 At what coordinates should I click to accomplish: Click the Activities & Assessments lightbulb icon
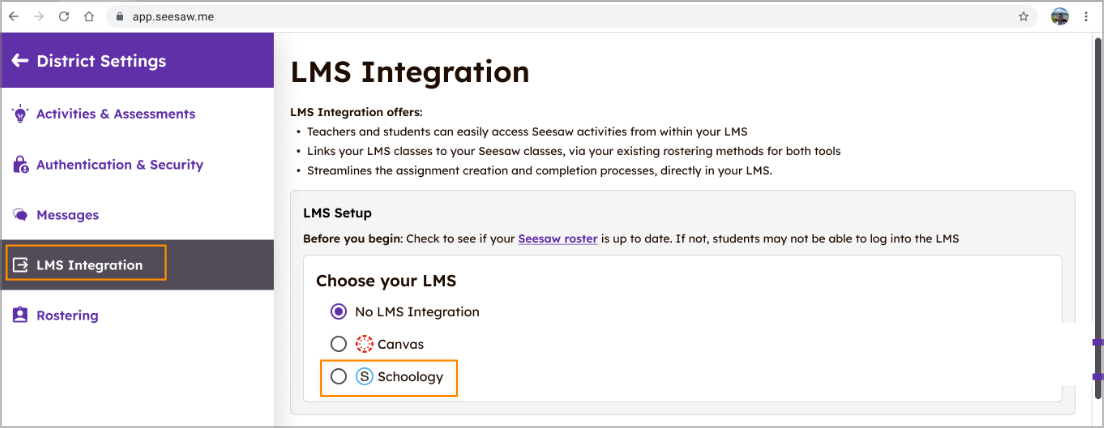pos(20,114)
